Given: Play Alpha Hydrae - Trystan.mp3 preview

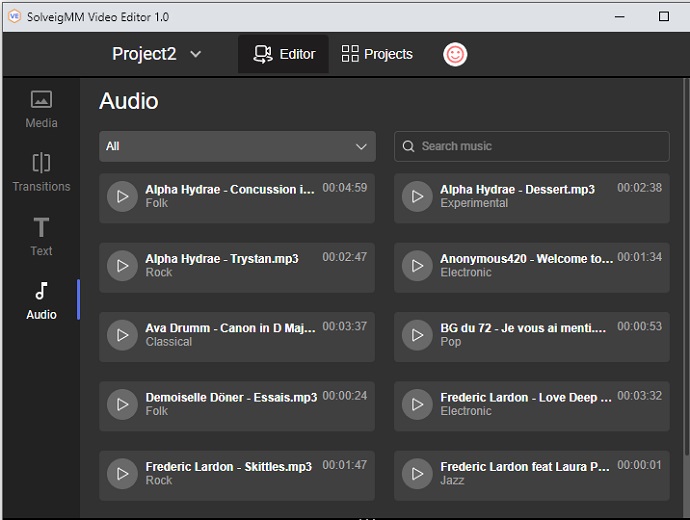Looking at the screenshot, I should [x=122, y=266].
